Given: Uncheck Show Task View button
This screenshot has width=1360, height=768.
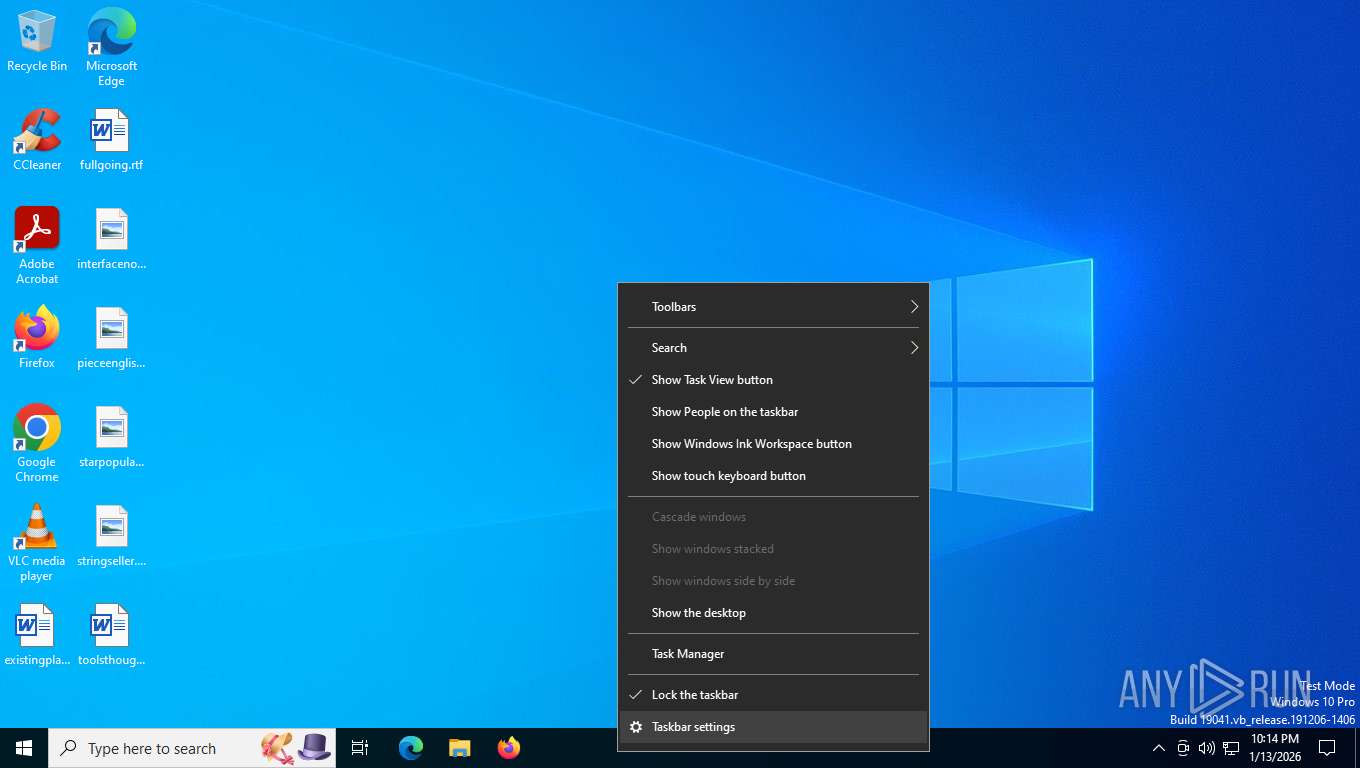Looking at the screenshot, I should 773,380.
